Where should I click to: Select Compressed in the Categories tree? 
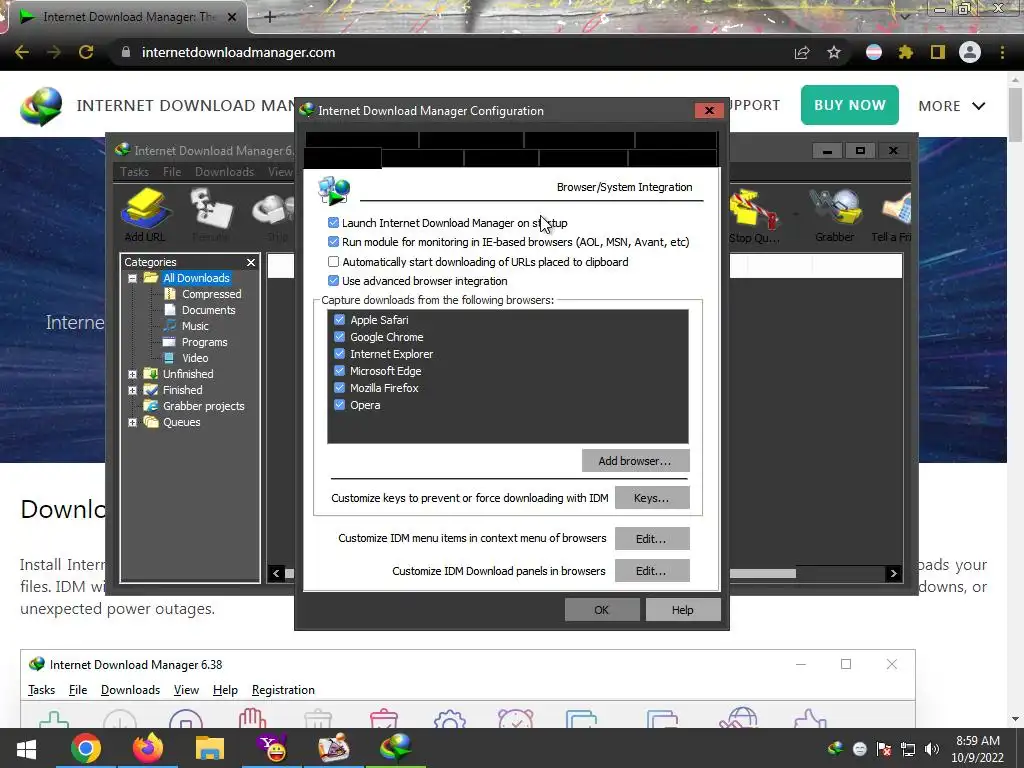coord(212,294)
